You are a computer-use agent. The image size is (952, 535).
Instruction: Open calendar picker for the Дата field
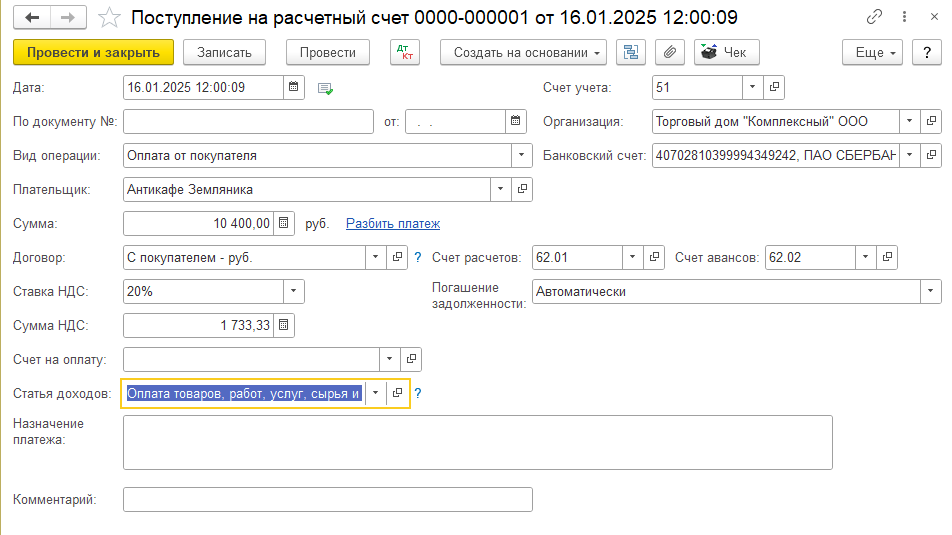[293, 87]
